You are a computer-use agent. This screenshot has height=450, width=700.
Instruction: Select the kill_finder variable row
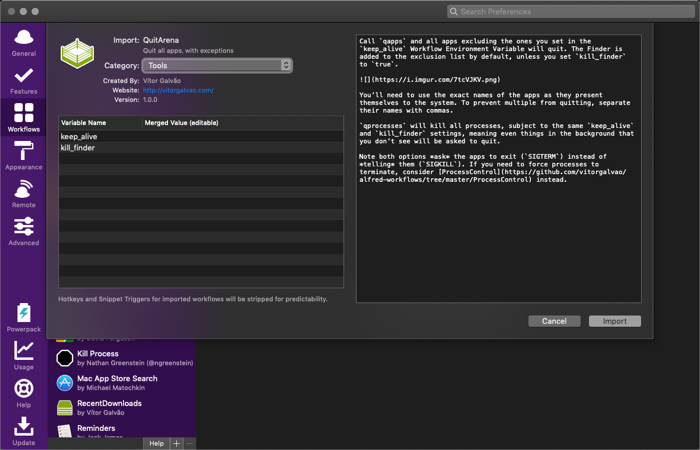(201, 148)
